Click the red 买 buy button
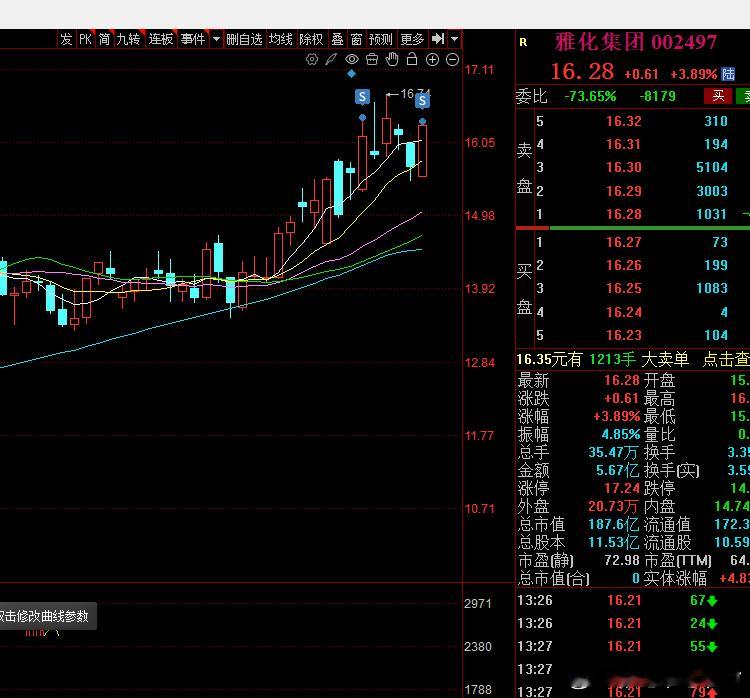The image size is (750, 698). pyautogui.click(x=717, y=96)
